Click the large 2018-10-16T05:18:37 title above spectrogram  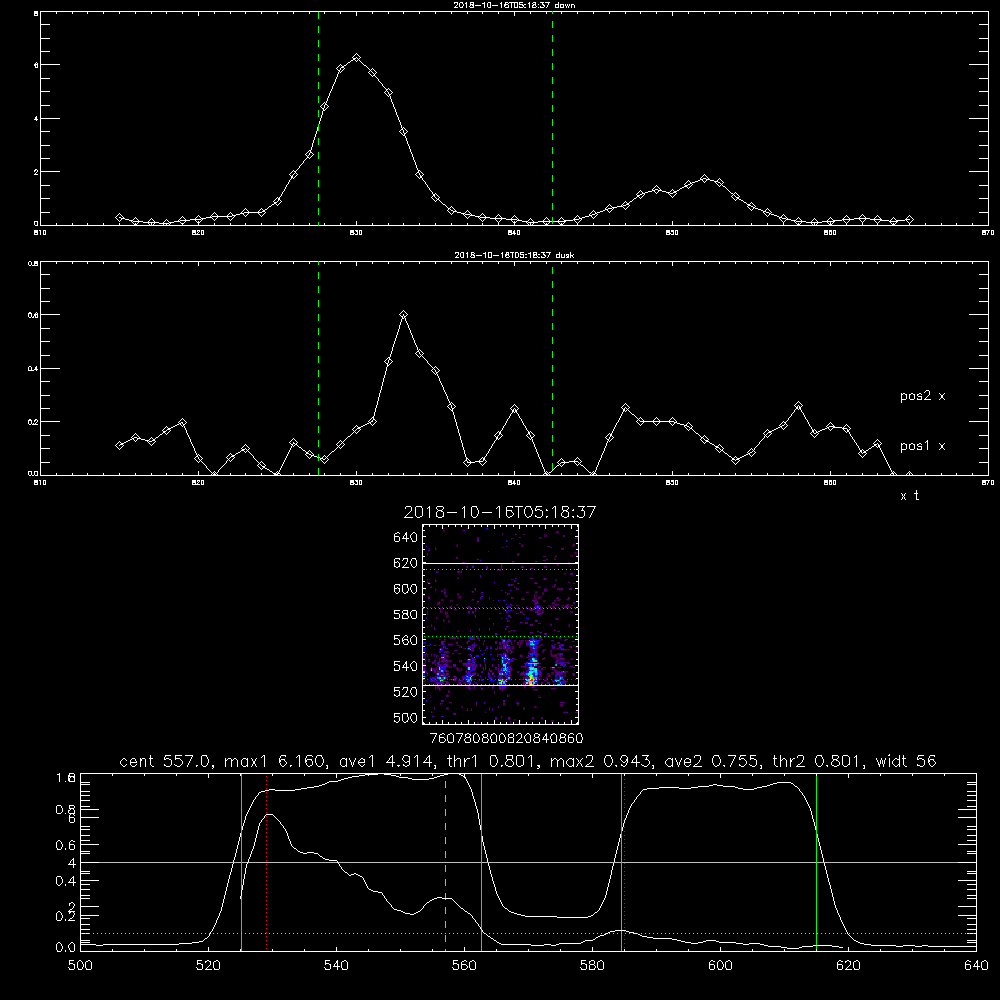(500, 512)
